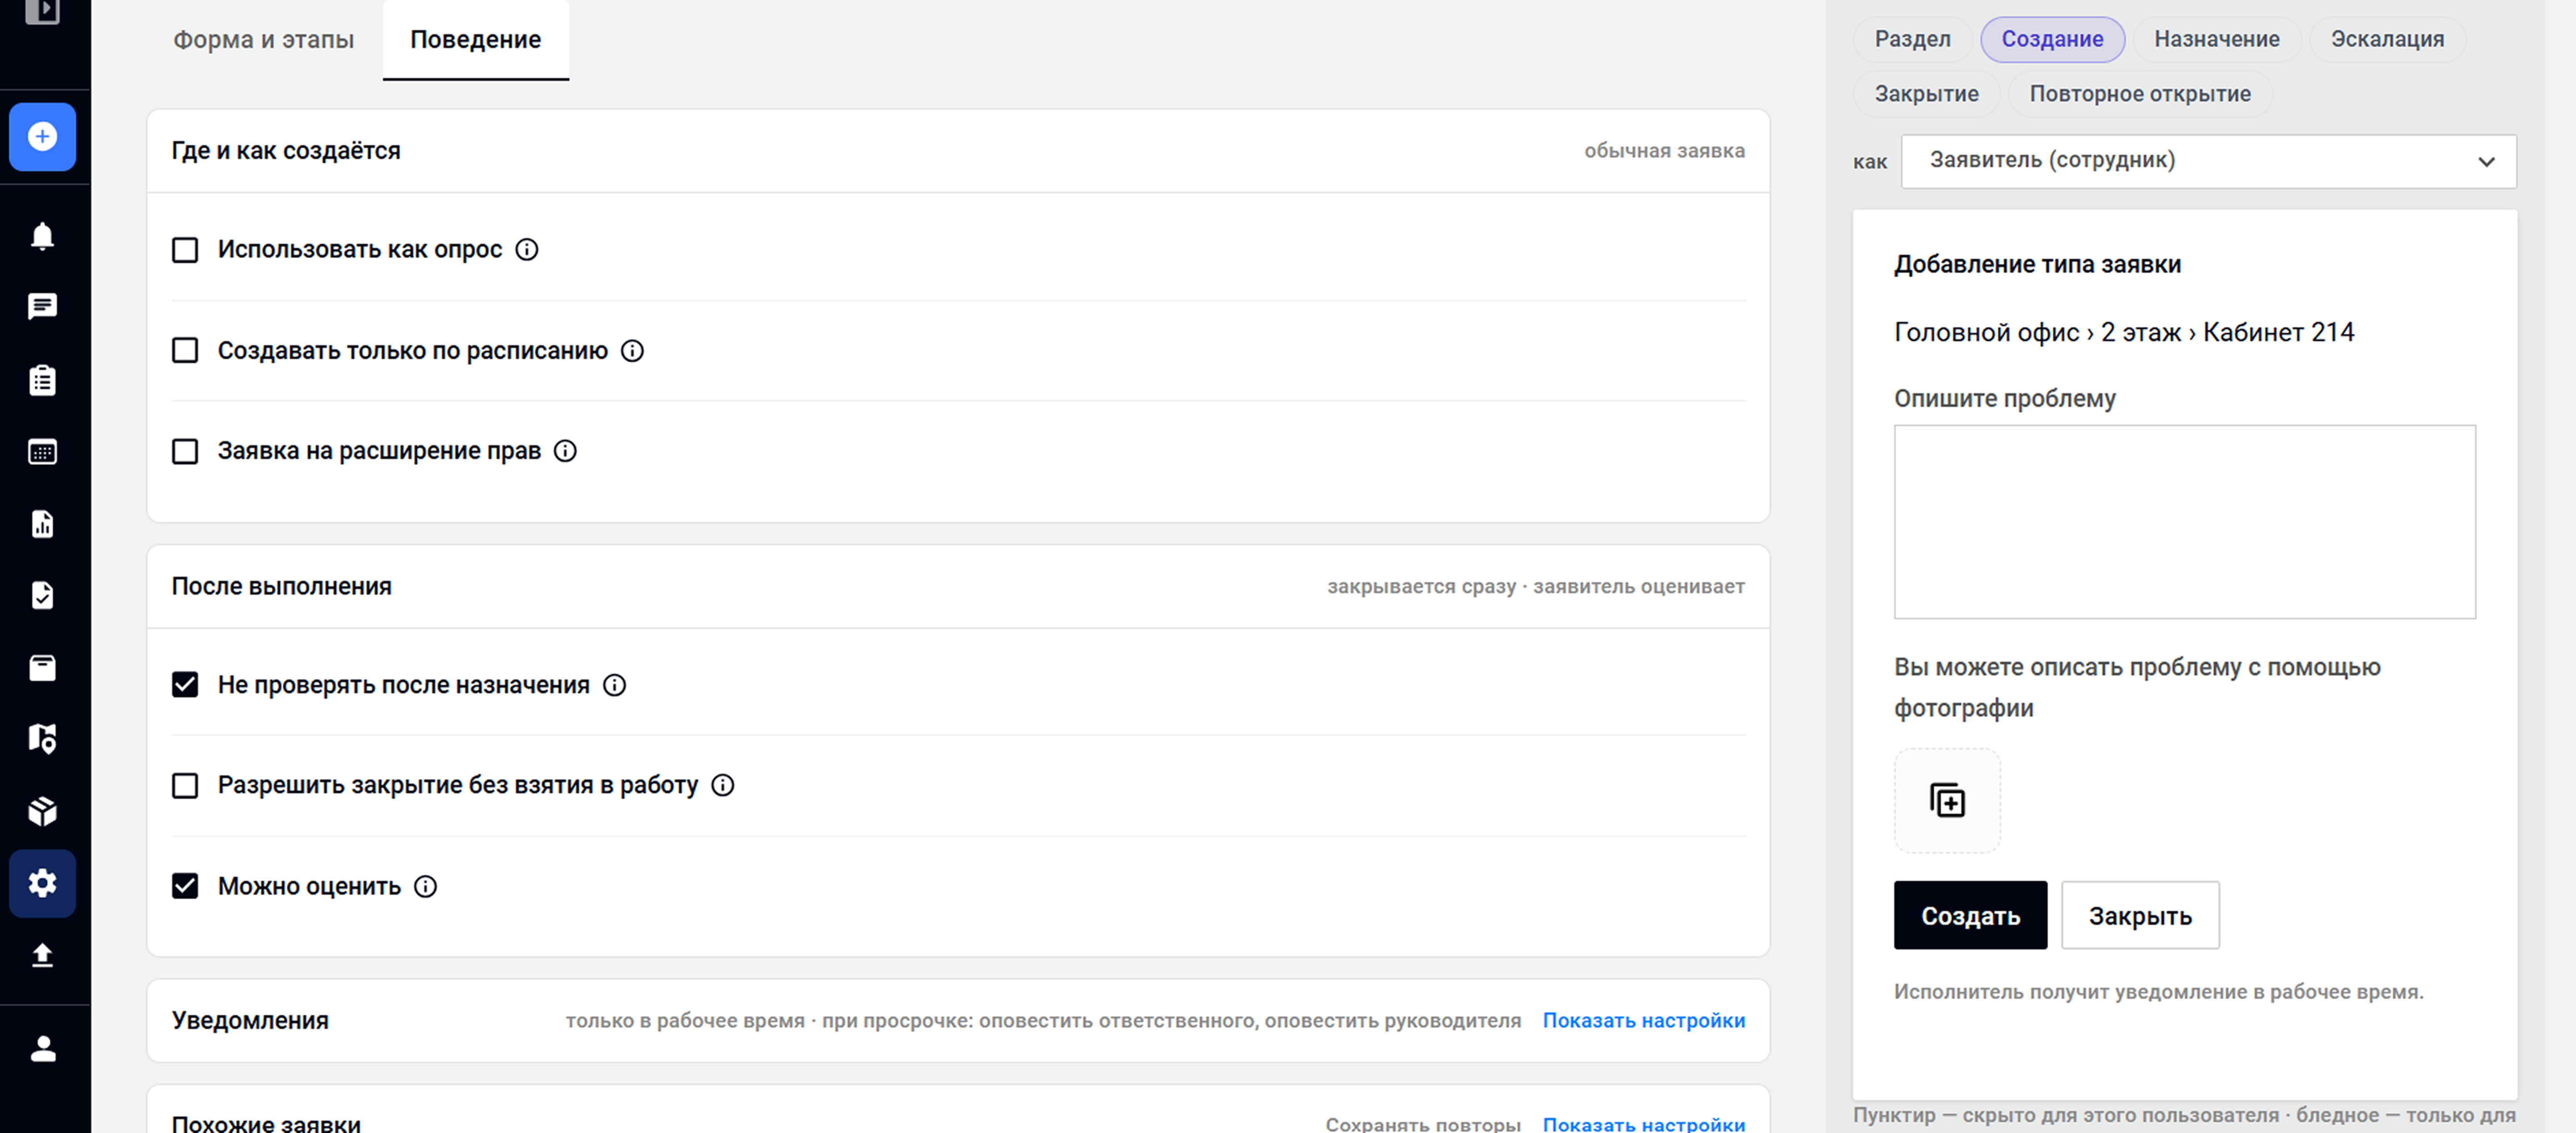The image size is (2576, 1133).
Task: Open calendar icon in sidebar
Action: pos(42,452)
